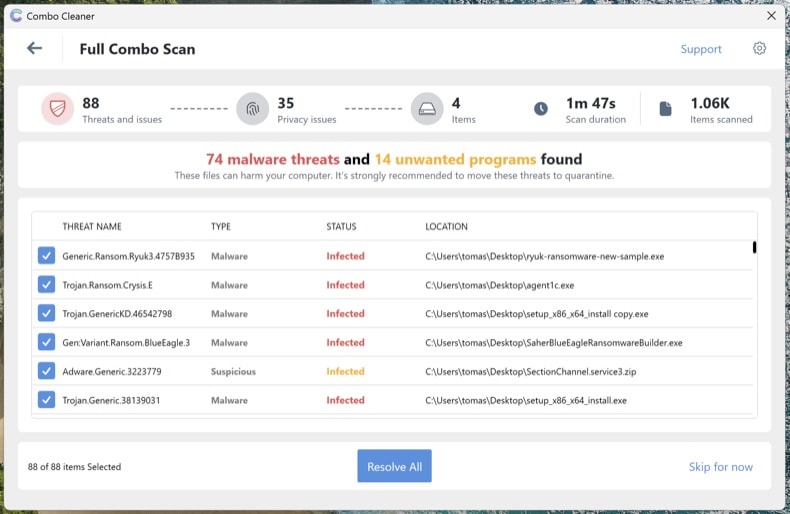Click the Resolve All button
This screenshot has width=790, height=514.
(394, 466)
